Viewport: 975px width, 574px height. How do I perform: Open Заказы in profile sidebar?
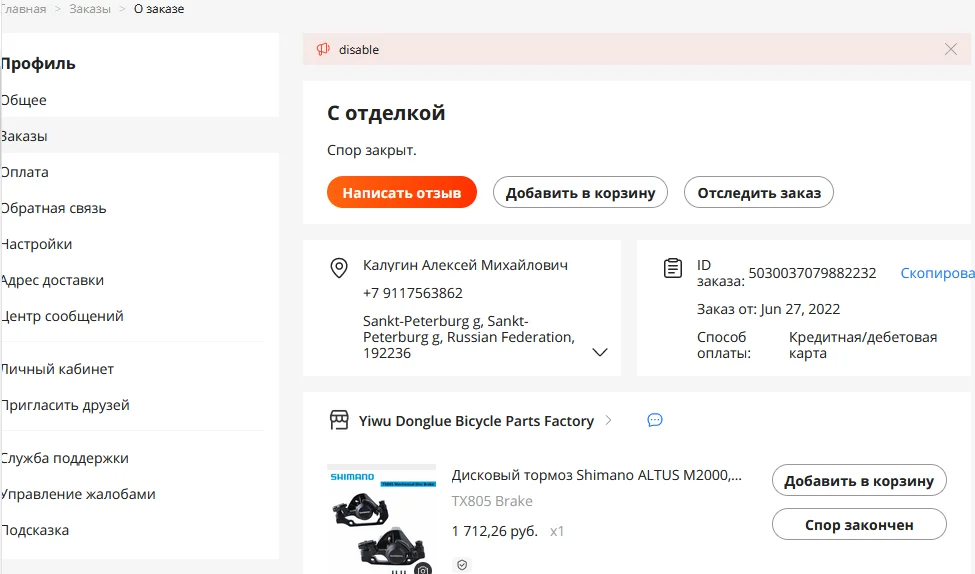[x=25, y=136]
